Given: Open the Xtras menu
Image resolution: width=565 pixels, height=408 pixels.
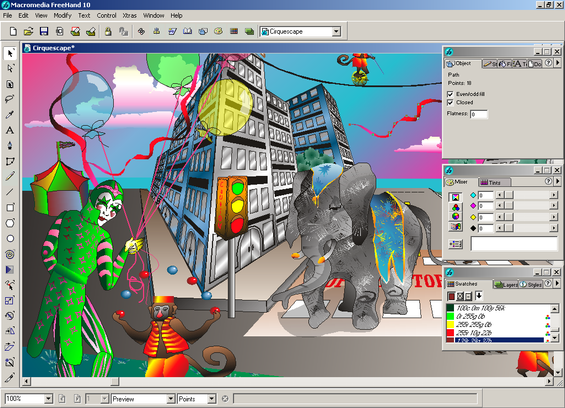Looking at the screenshot, I should click(x=129, y=15).
